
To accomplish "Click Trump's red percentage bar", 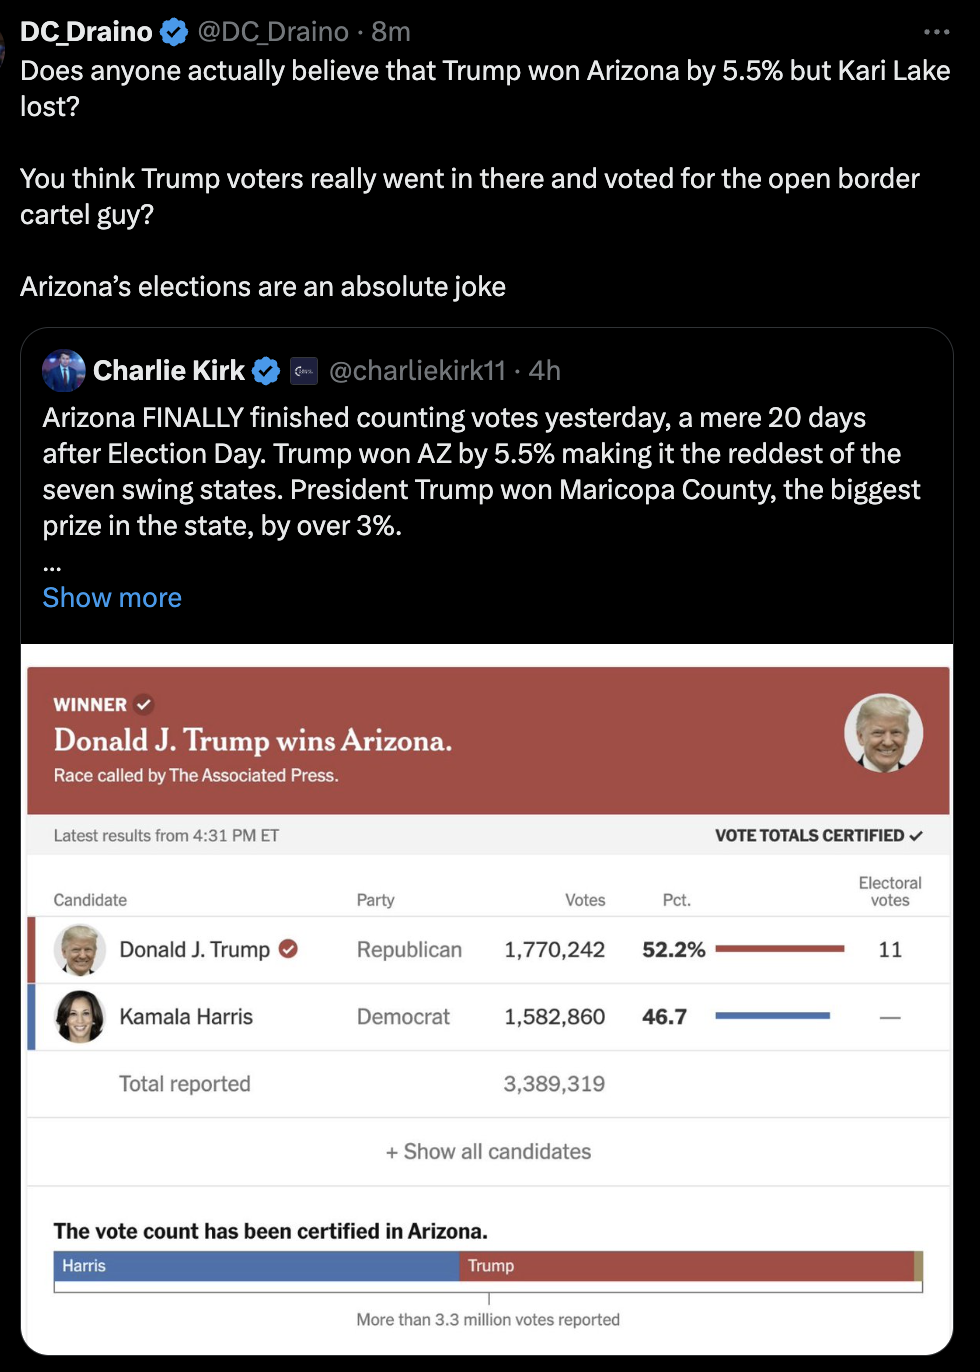I will tap(780, 949).
